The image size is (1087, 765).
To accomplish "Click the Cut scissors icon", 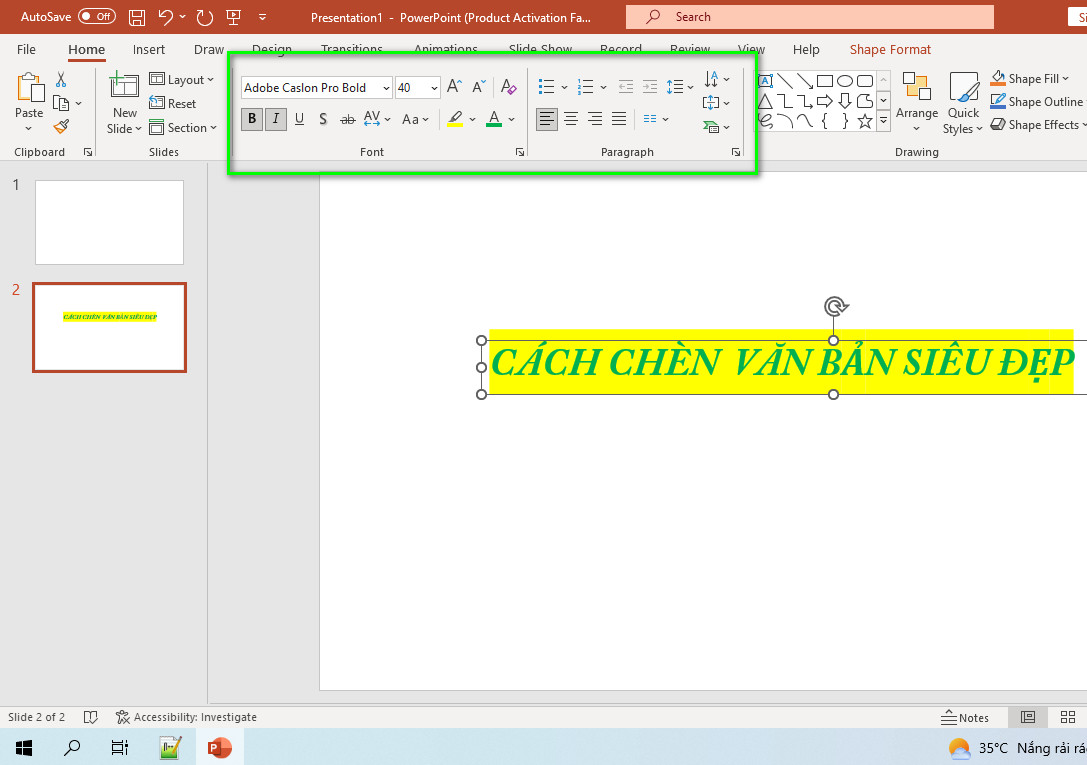I will [x=61, y=80].
